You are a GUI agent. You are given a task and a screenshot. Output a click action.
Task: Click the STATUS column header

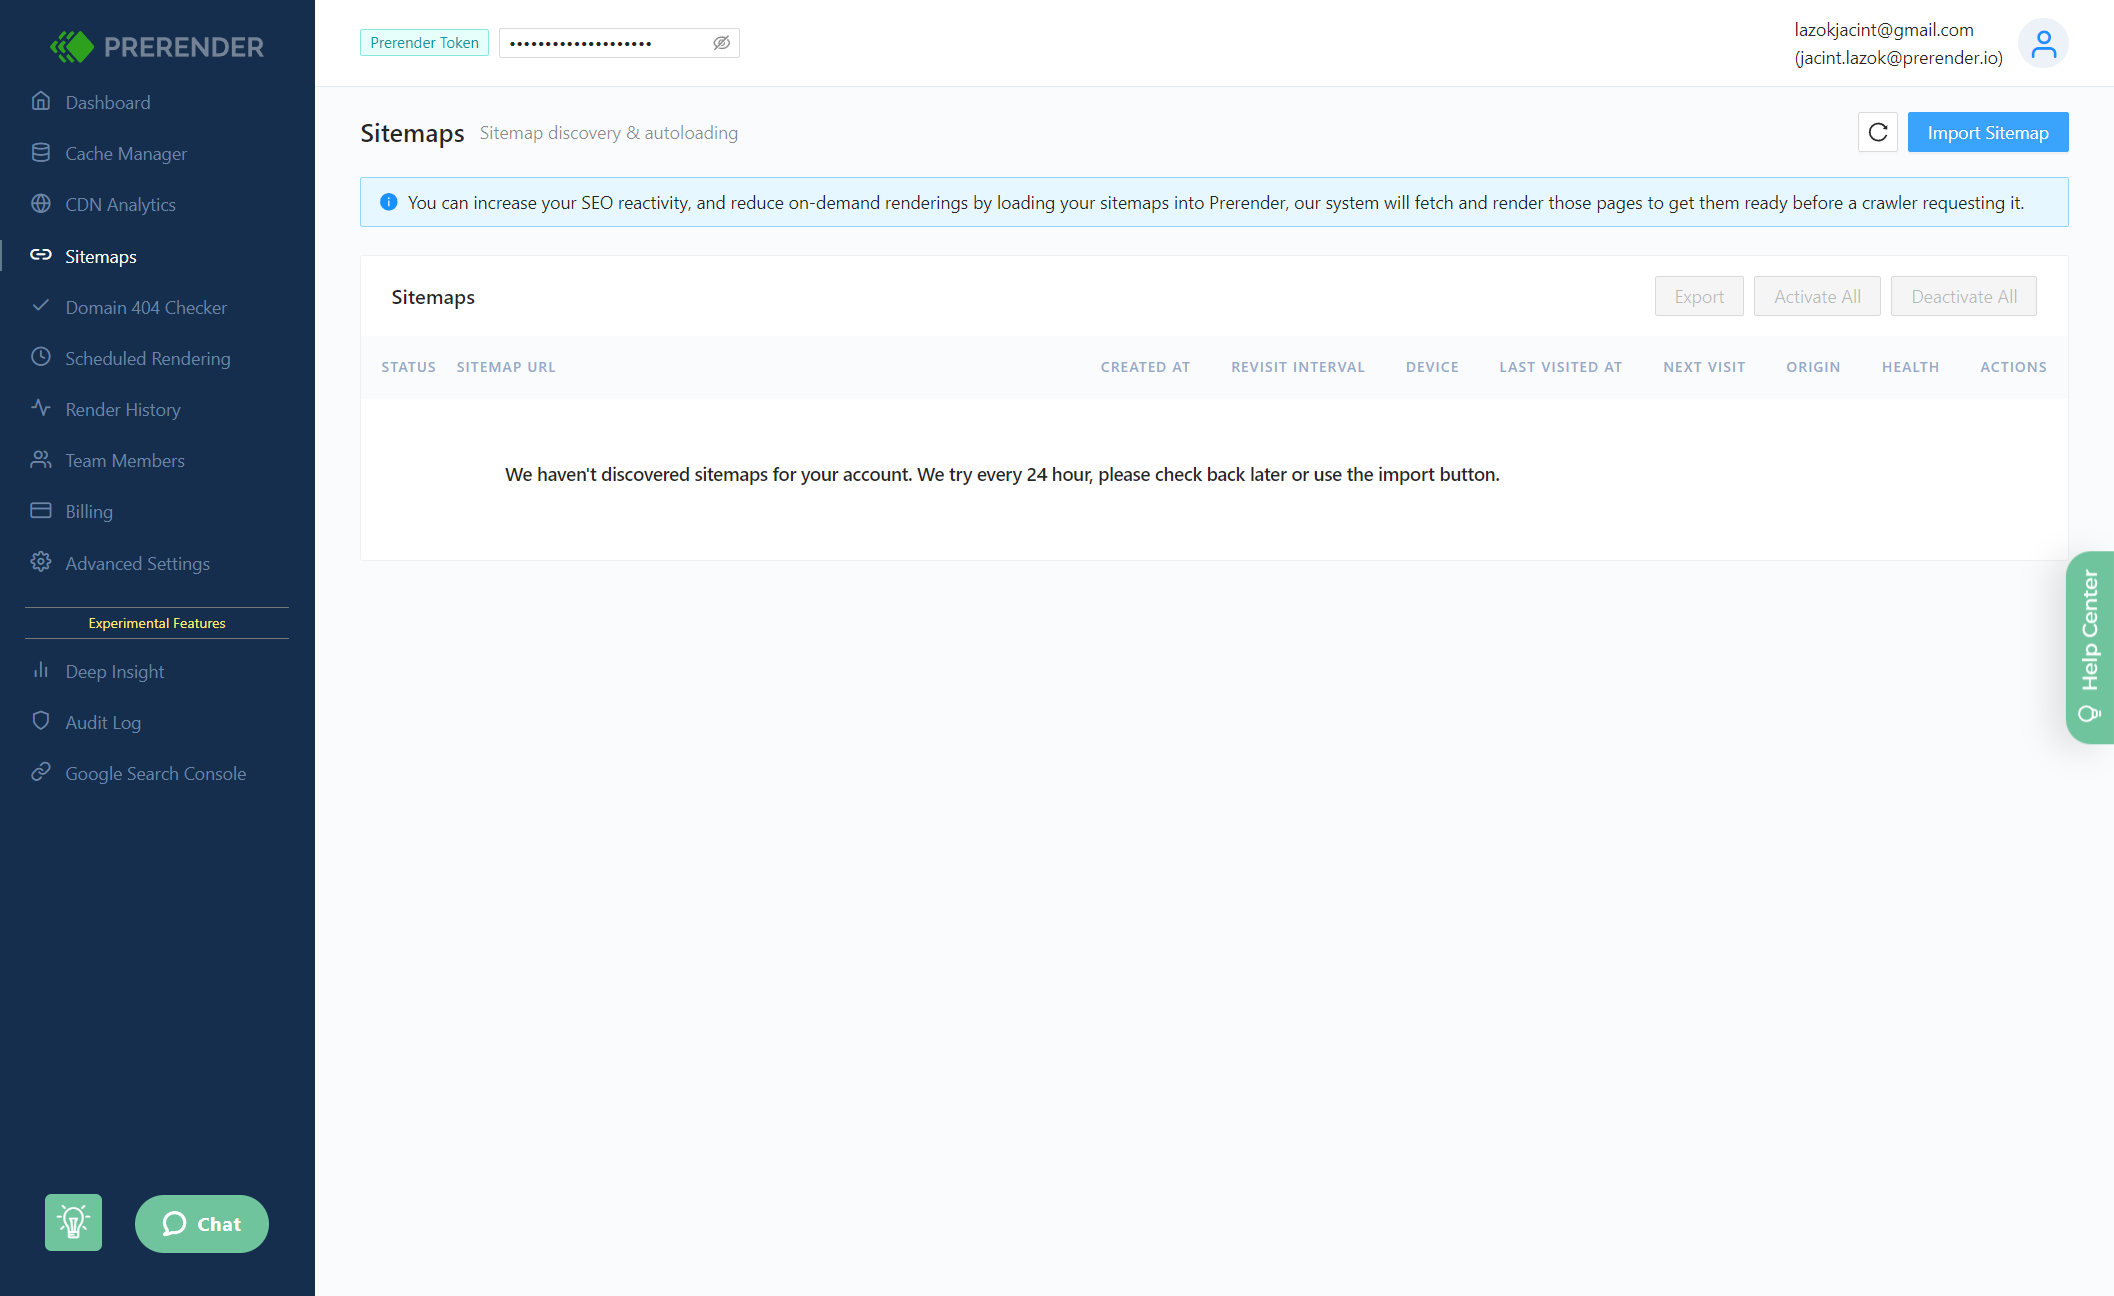tap(408, 367)
